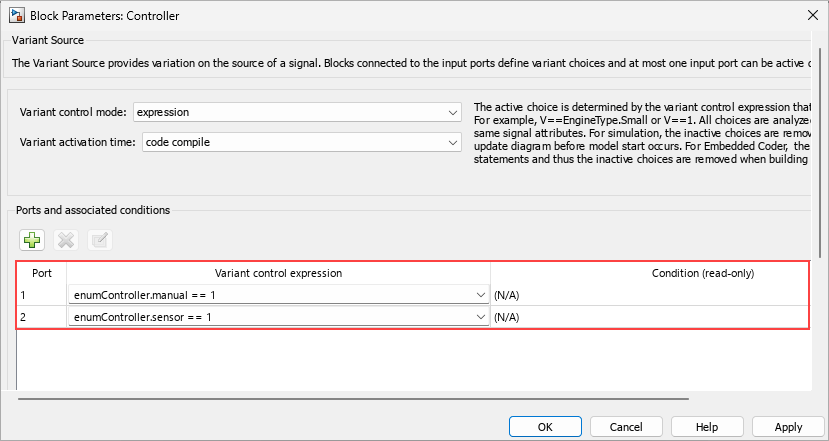
Task: Open Help for the Variant Source
Action: coord(707,427)
